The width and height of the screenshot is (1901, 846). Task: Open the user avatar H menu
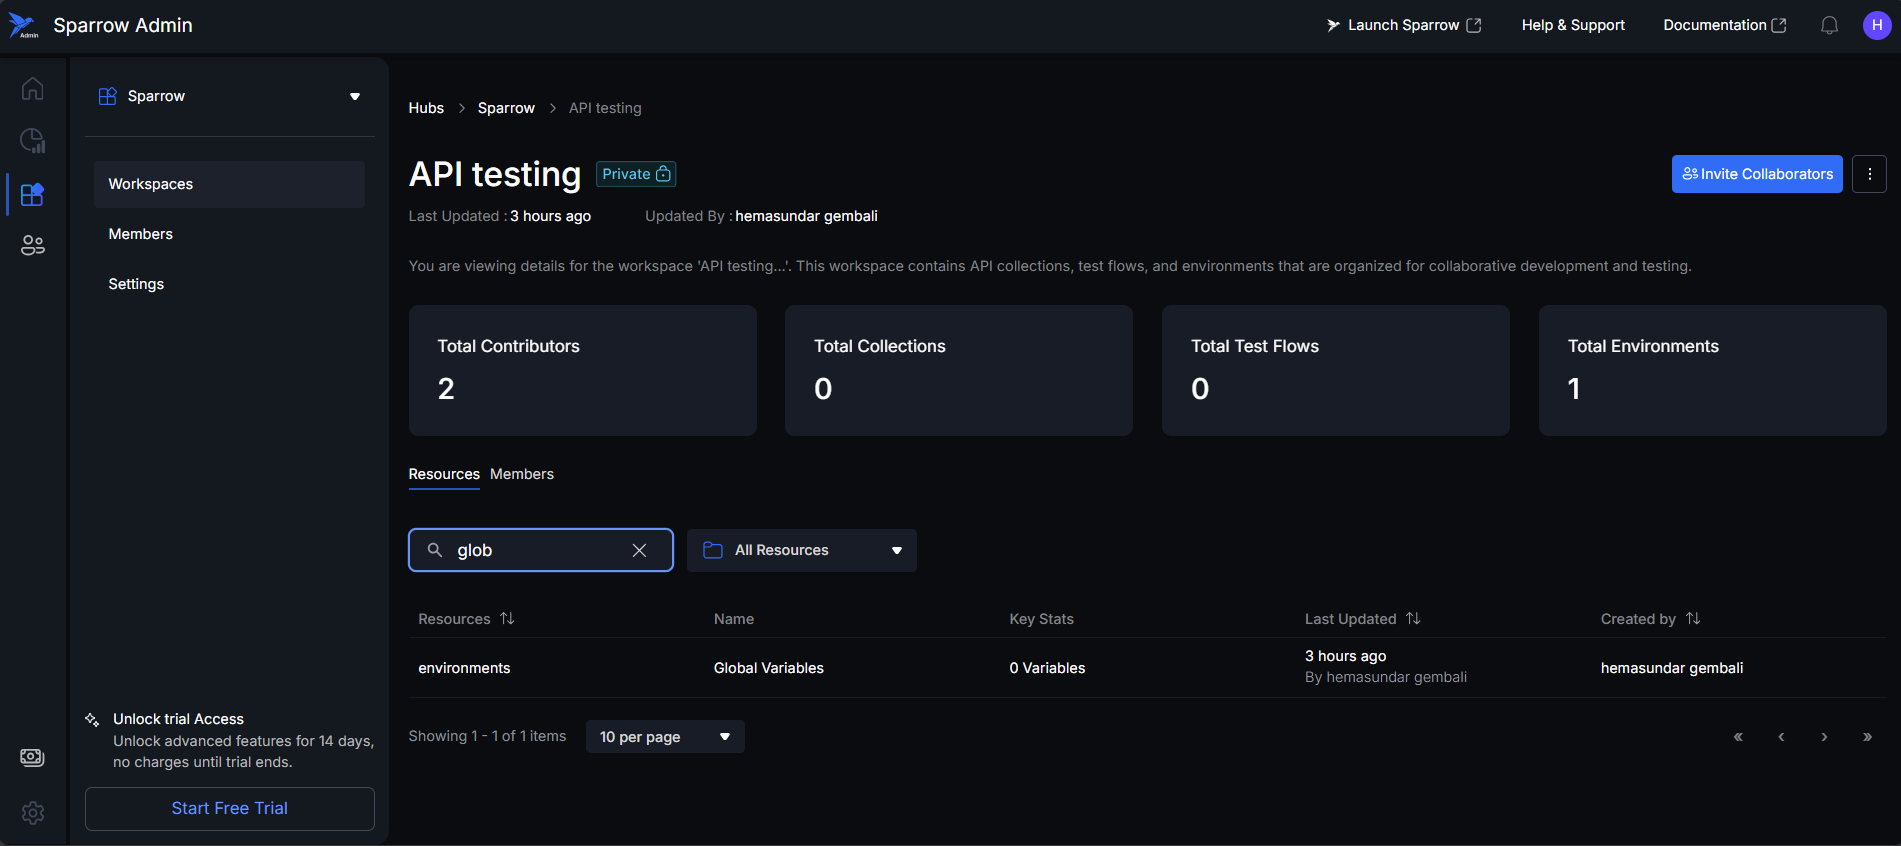[1876, 25]
